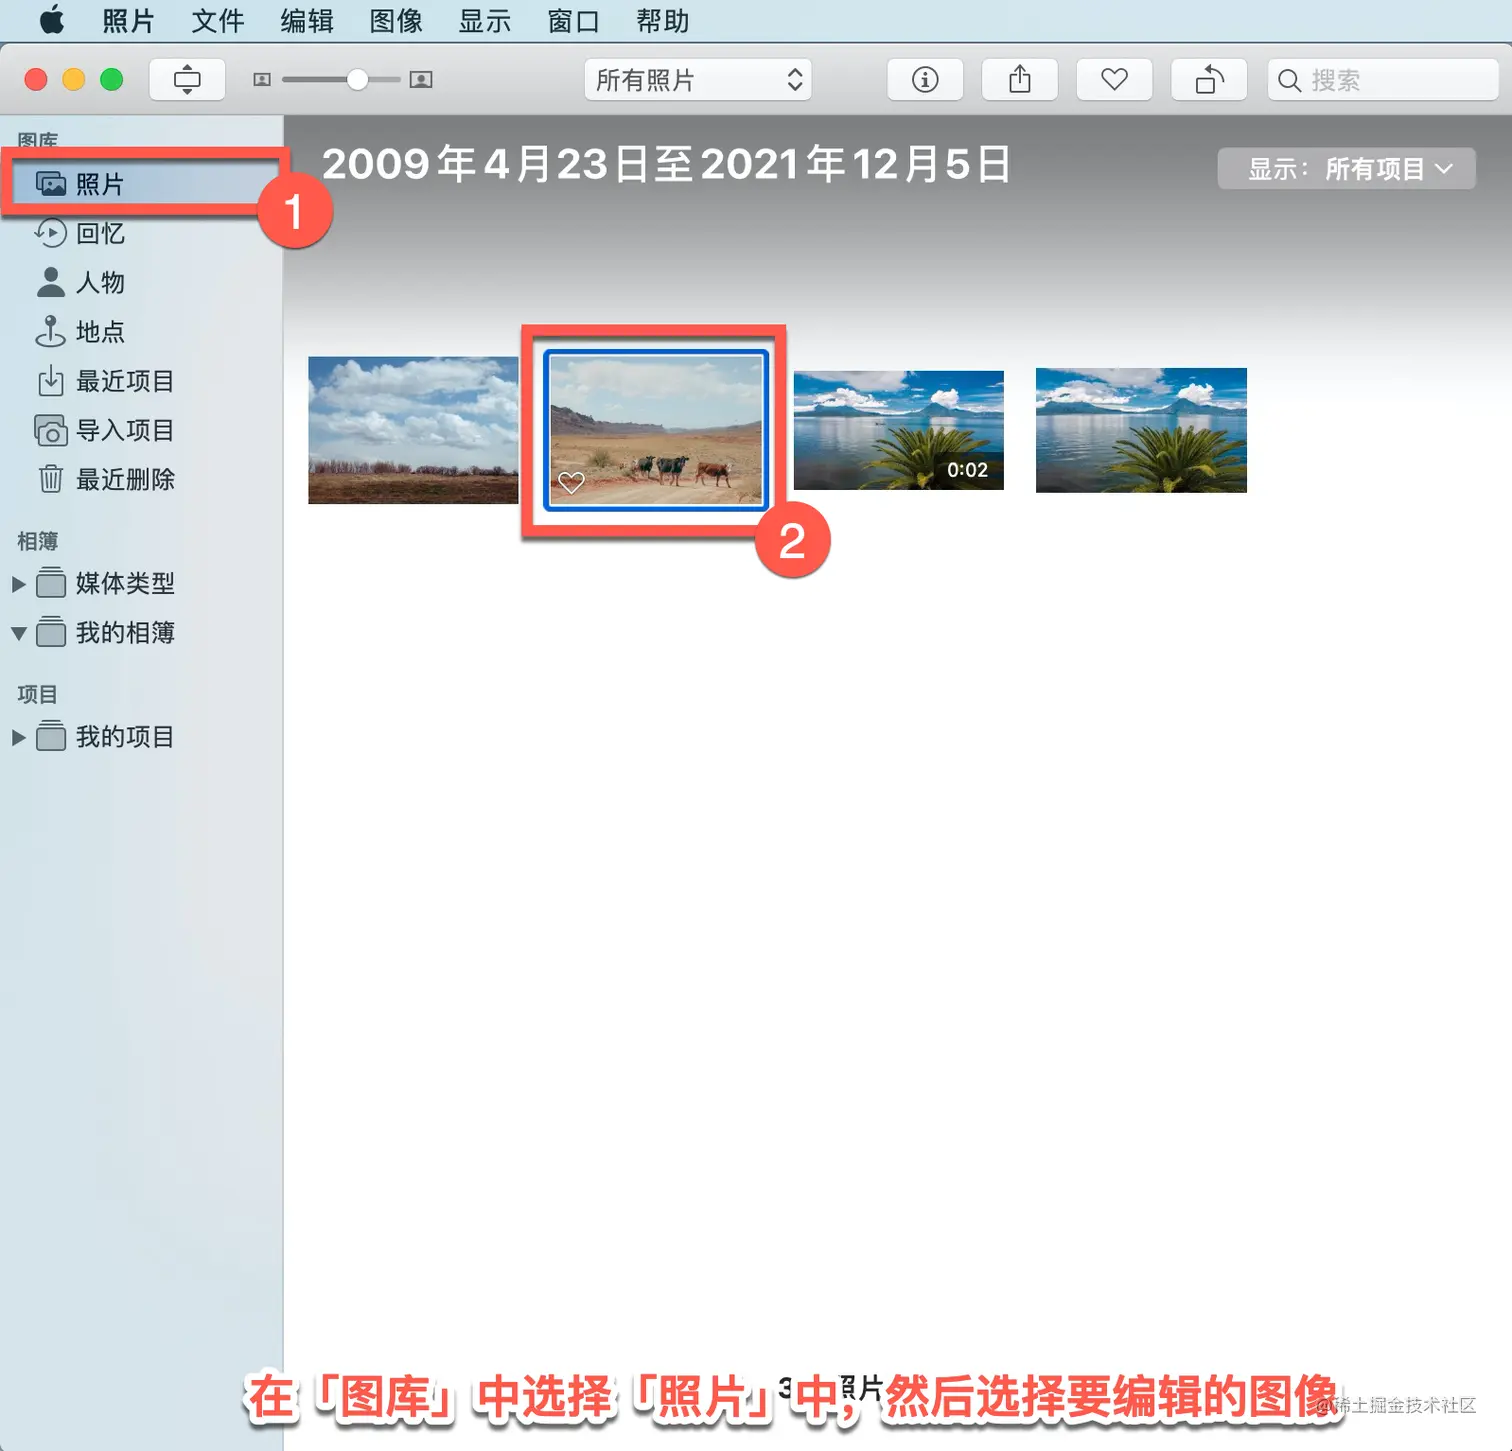Click the share button in the toolbar
Screen dimensions: 1512x1451
1020,80
